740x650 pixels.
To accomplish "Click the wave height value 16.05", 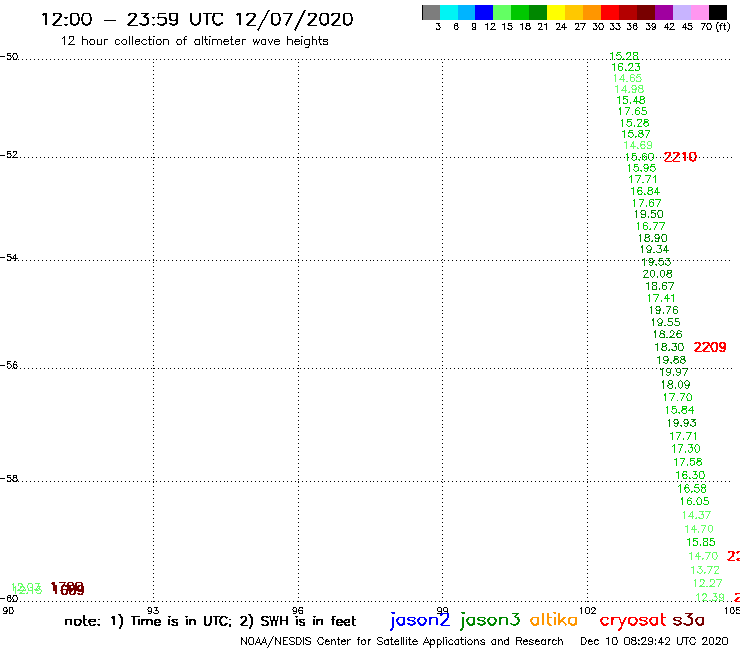I will (x=695, y=501).
